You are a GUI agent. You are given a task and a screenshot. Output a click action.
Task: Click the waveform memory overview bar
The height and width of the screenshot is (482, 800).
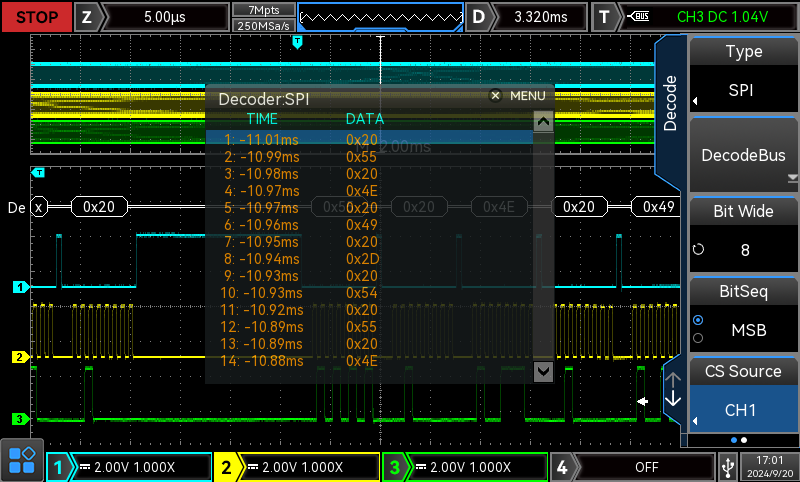coord(381,17)
